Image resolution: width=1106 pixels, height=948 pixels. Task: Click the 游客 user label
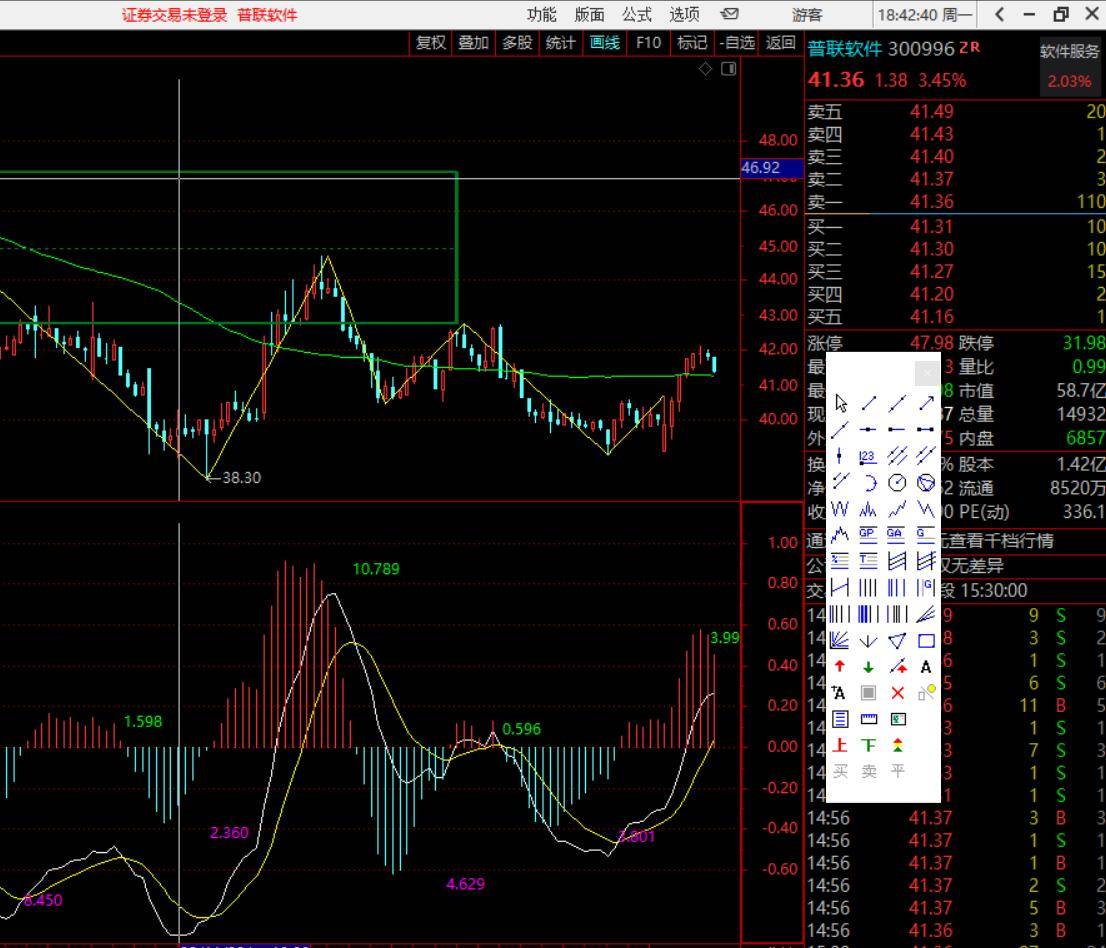pyautogui.click(x=807, y=15)
